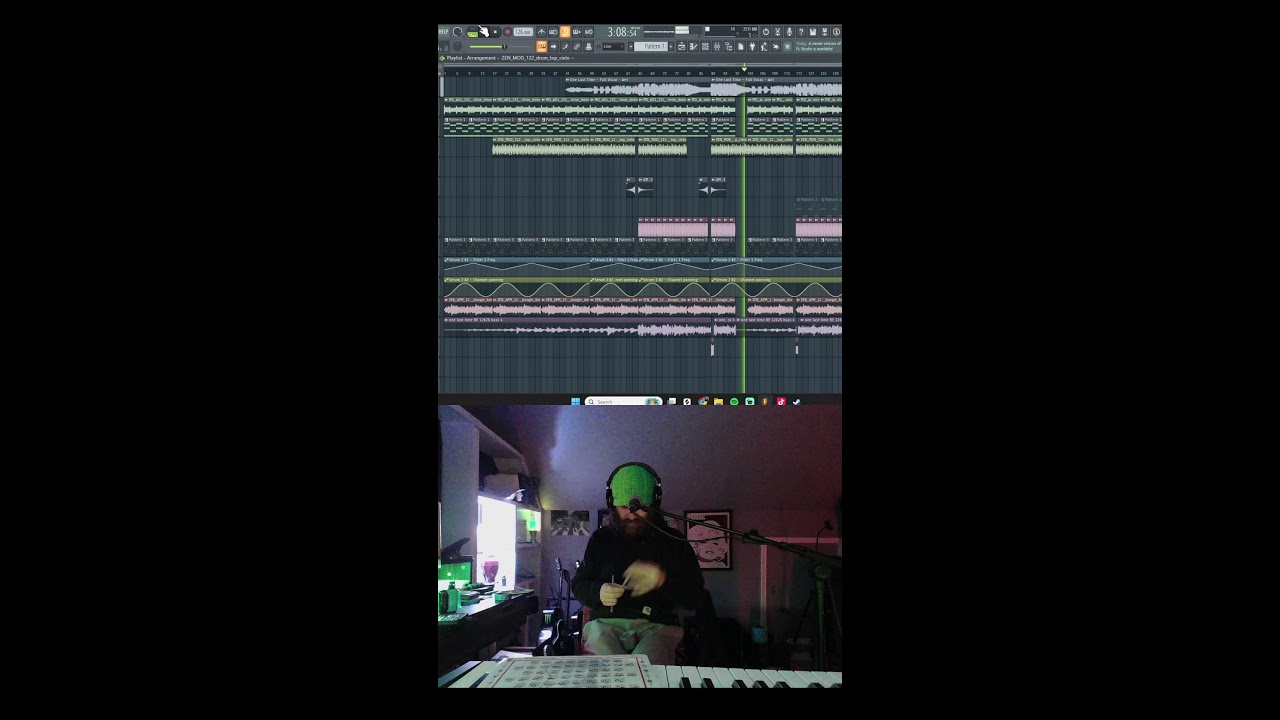Screen dimensions: 1280x720
Task: Toggle typing keyboard to piano icon
Action: pos(542,46)
